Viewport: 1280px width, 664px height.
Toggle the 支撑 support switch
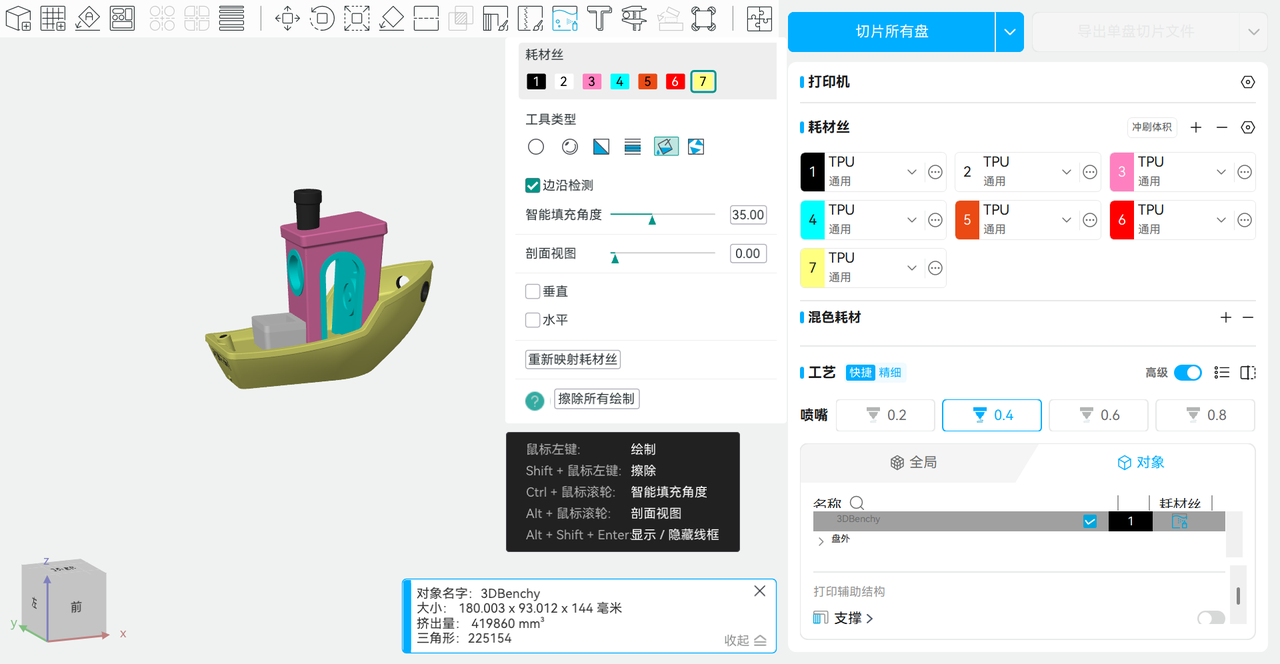1211,618
